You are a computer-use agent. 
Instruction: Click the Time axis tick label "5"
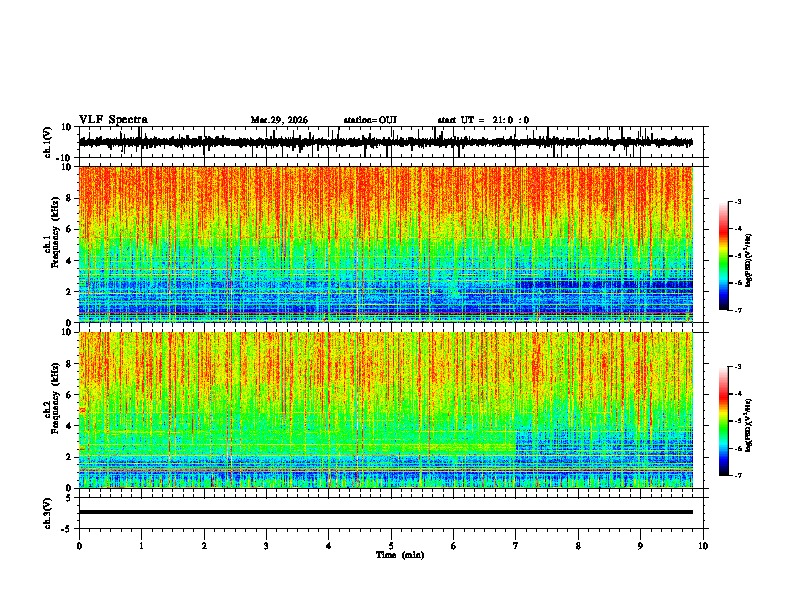(x=391, y=546)
